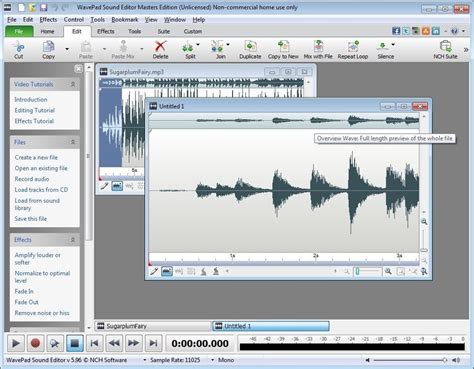474x369 pixels.
Task: Start recording with the red Record button
Action: 35,343
